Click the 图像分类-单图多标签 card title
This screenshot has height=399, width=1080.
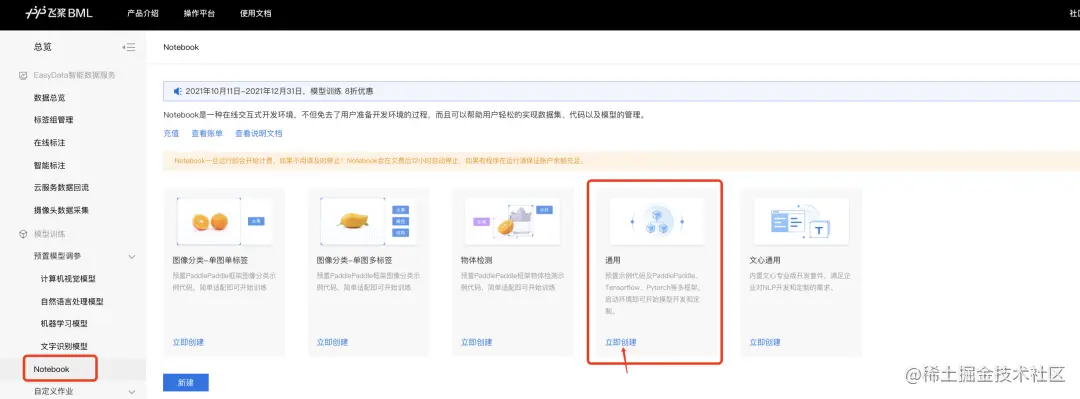pos(354,260)
